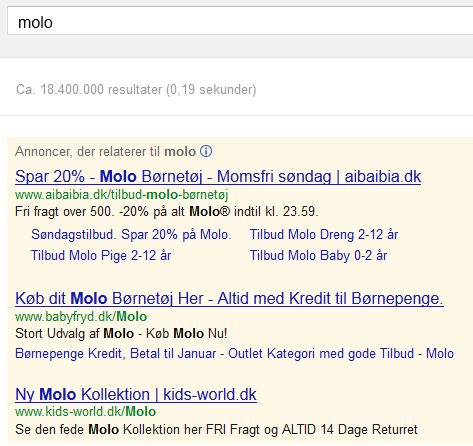
Task: Click the www.babyfryd.dk/Molo green URL
Action: [x=81, y=317]
